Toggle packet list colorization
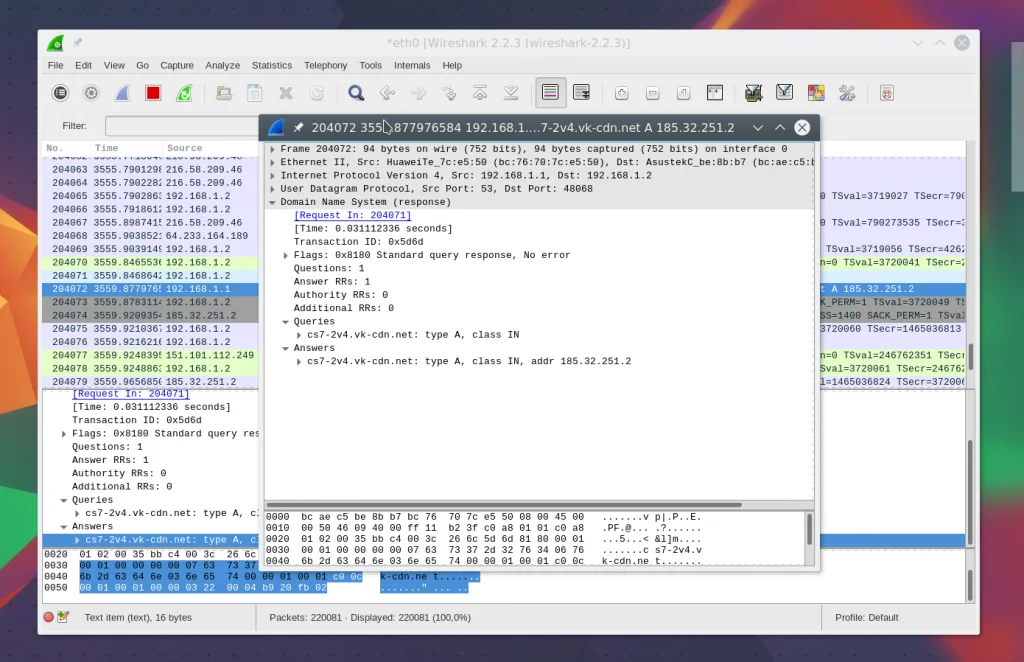1024x662 pixels. click(x=550, y=93)
